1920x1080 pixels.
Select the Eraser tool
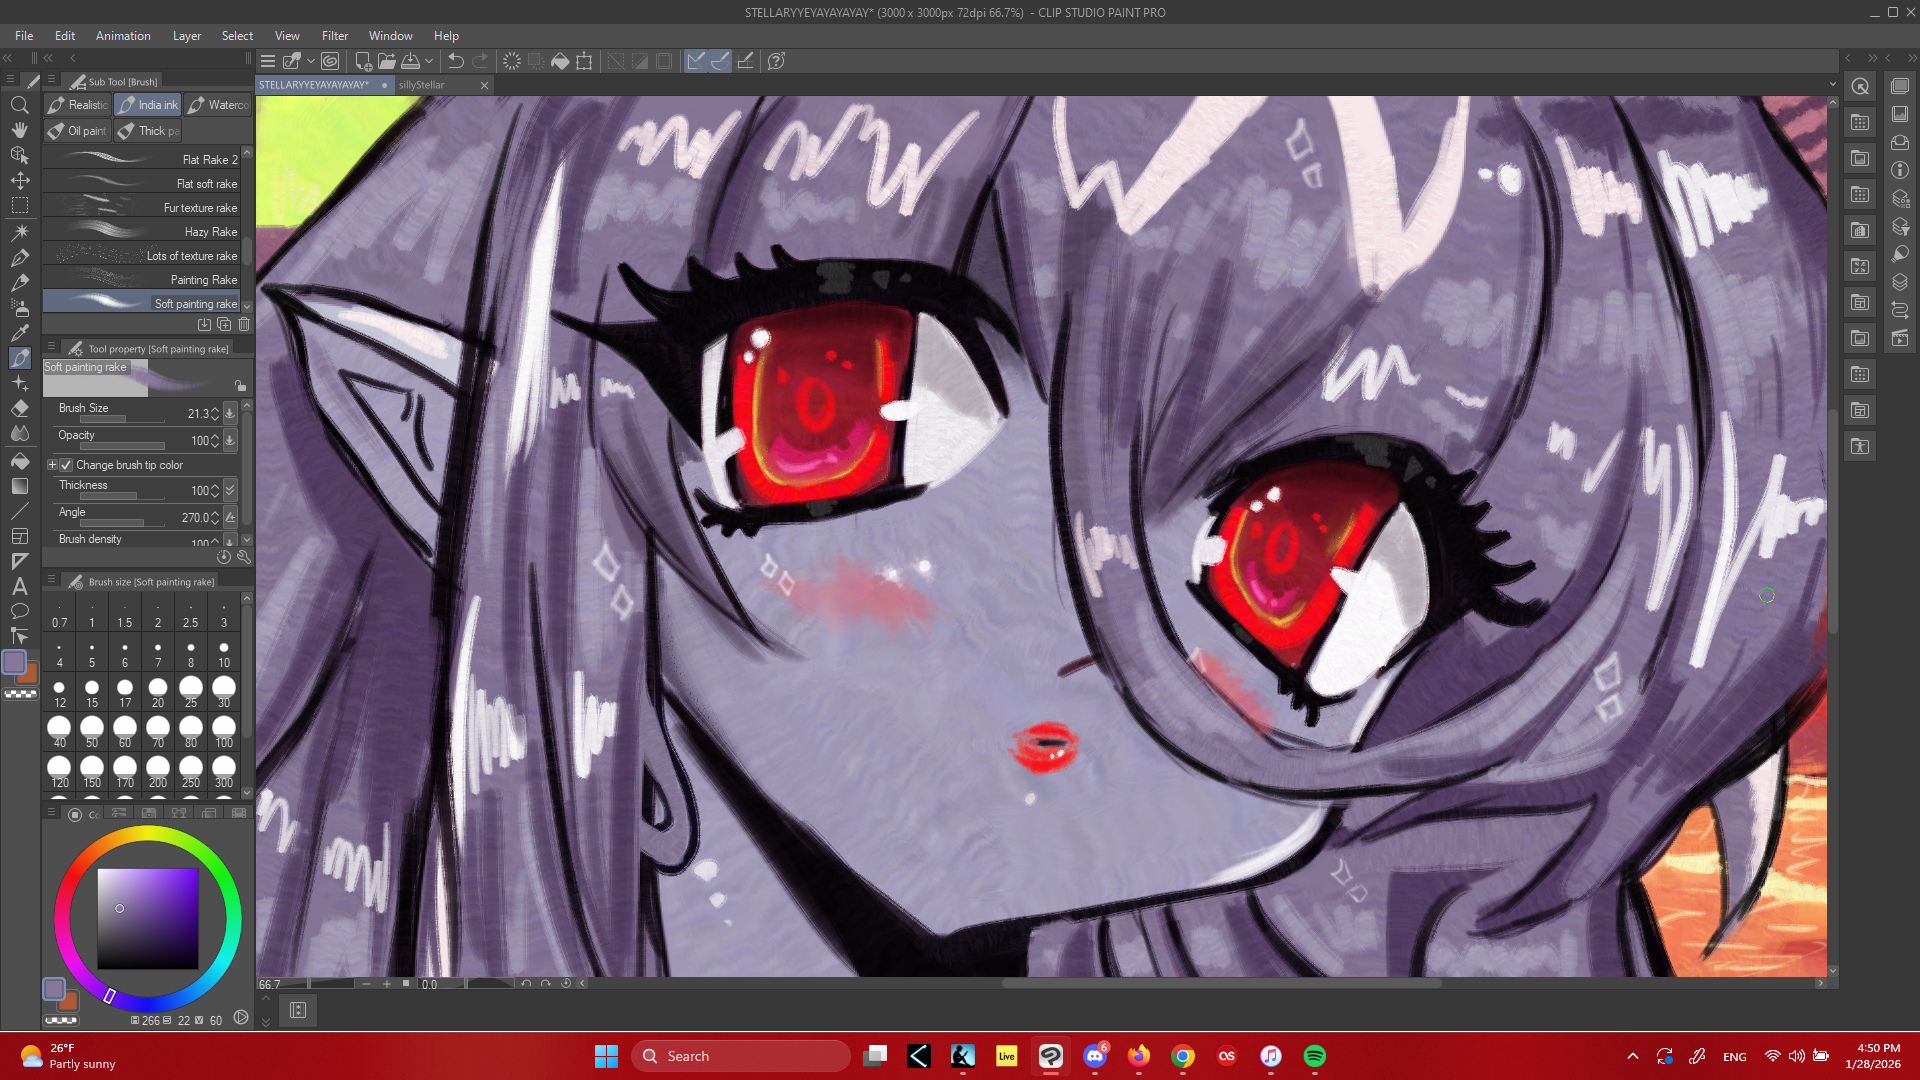[19, 408]
